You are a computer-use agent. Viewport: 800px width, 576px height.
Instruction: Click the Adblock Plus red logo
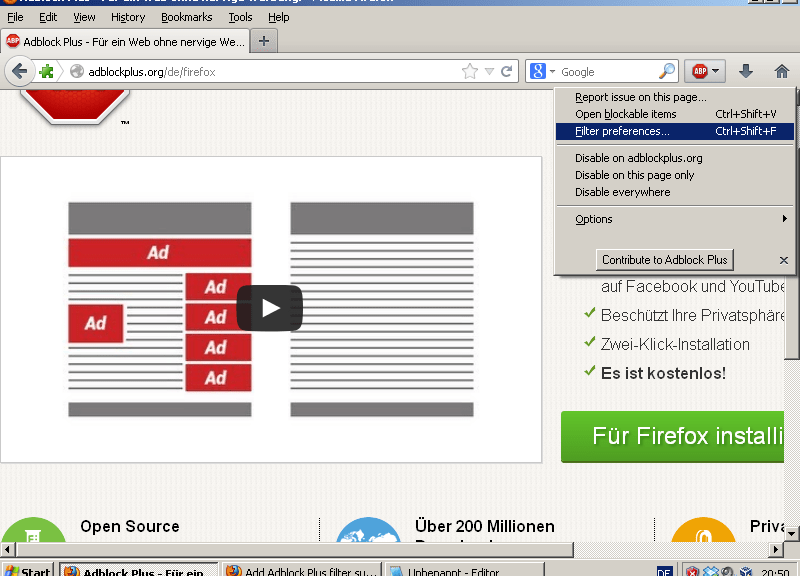click(76, 107)
